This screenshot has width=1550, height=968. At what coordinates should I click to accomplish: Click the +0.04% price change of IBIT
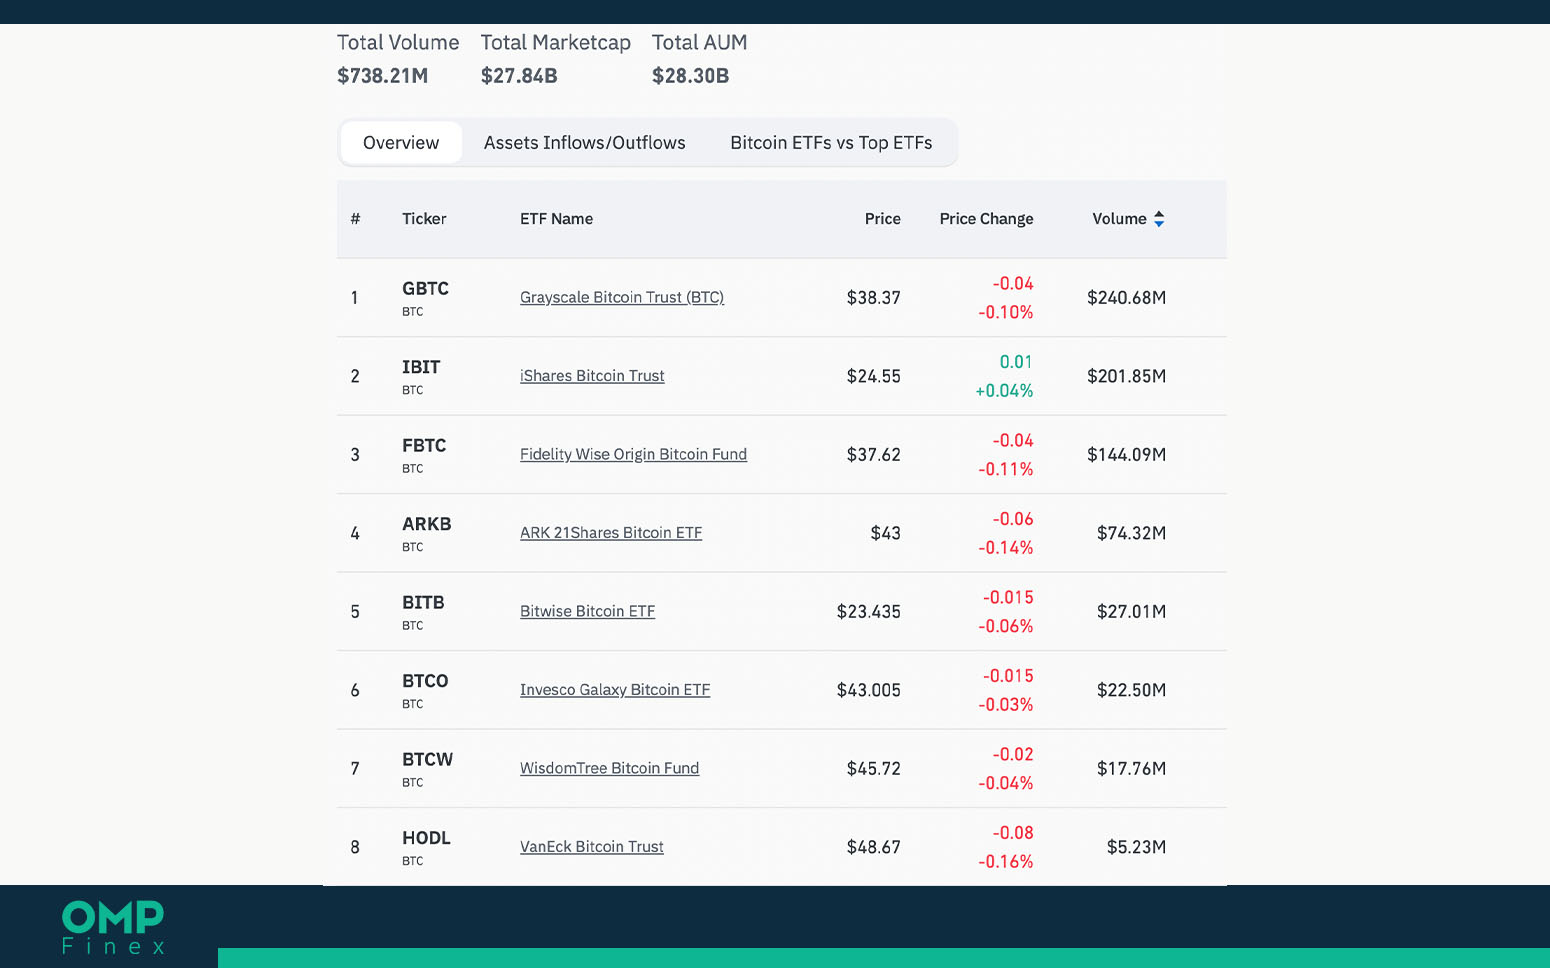tap(1004, 391)
